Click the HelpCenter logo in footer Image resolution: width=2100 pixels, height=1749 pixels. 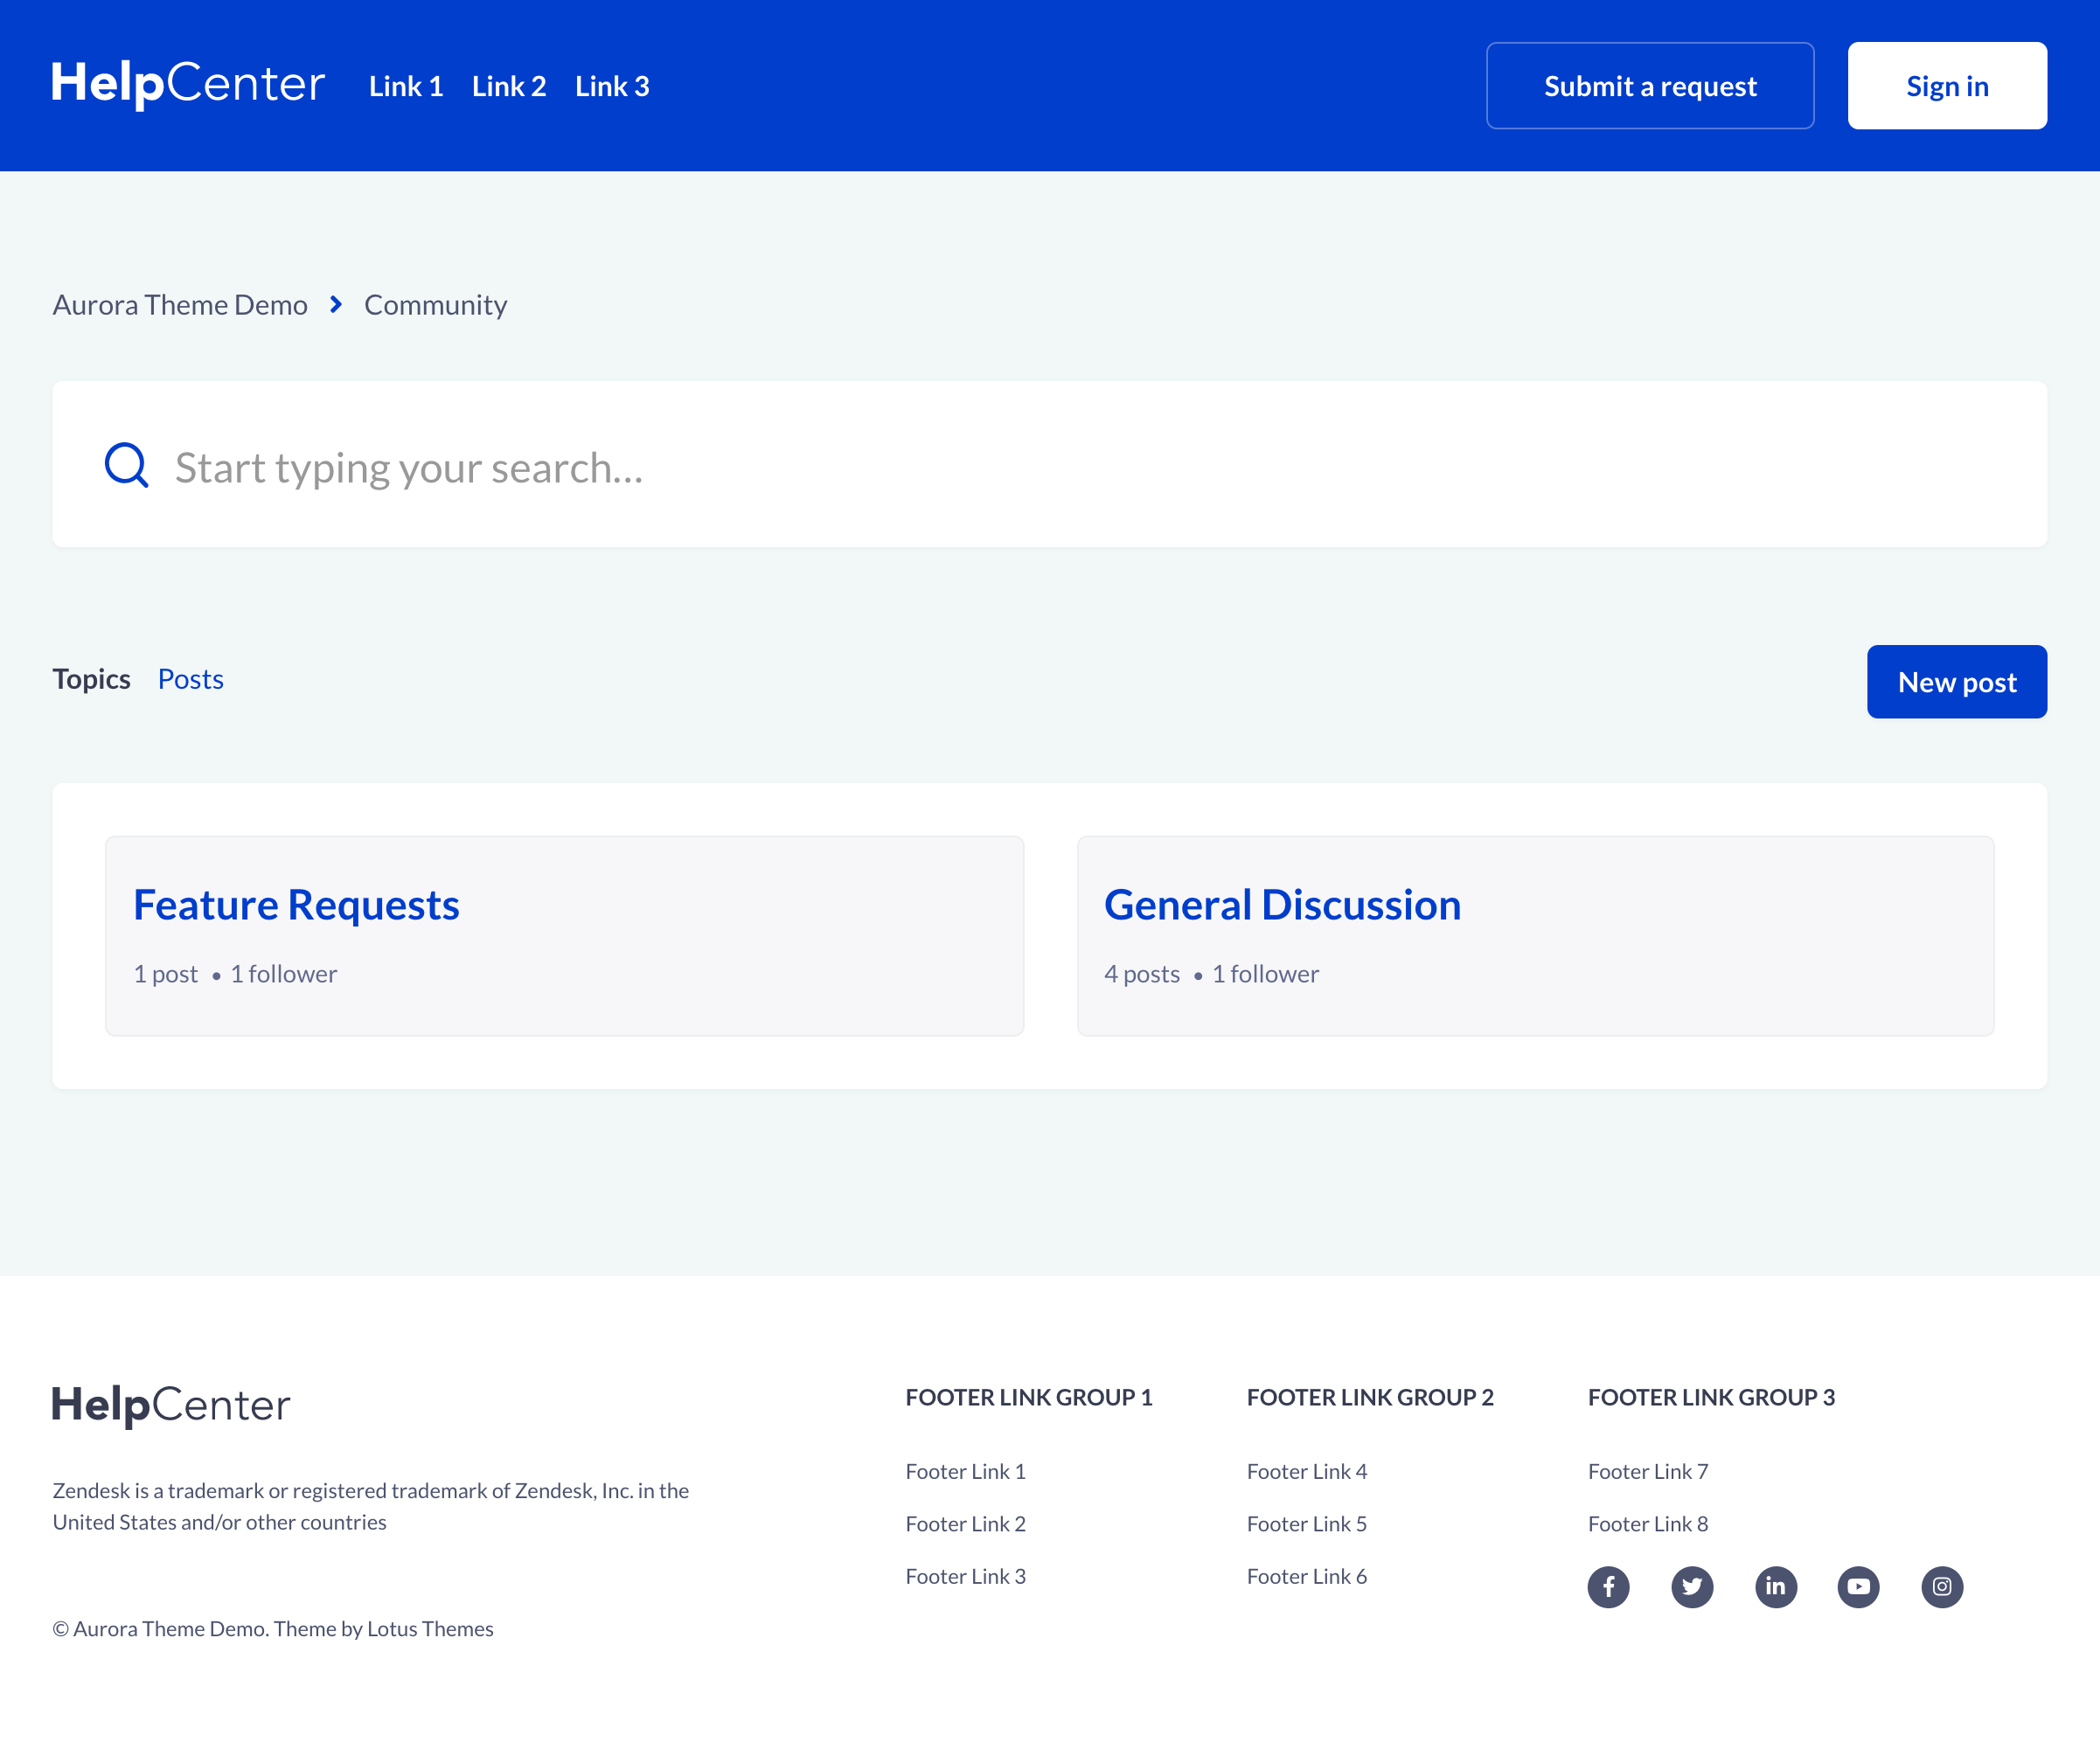171,1404
